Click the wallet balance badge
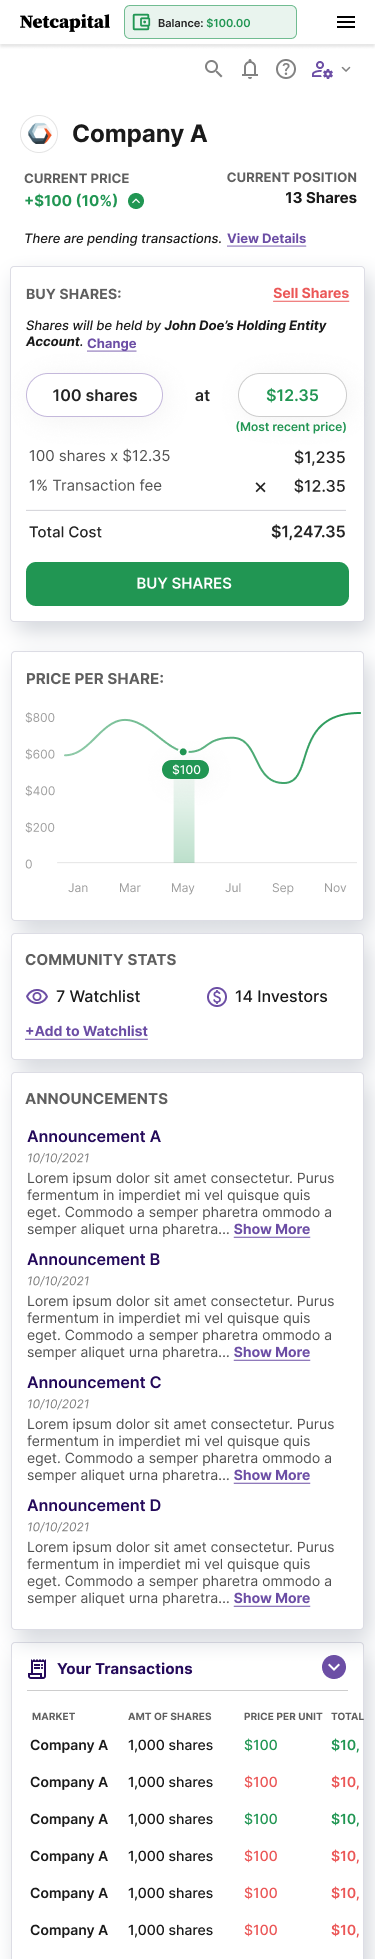Image resolution: width=375 pixels, height=1959 pixels. (210, 22)
